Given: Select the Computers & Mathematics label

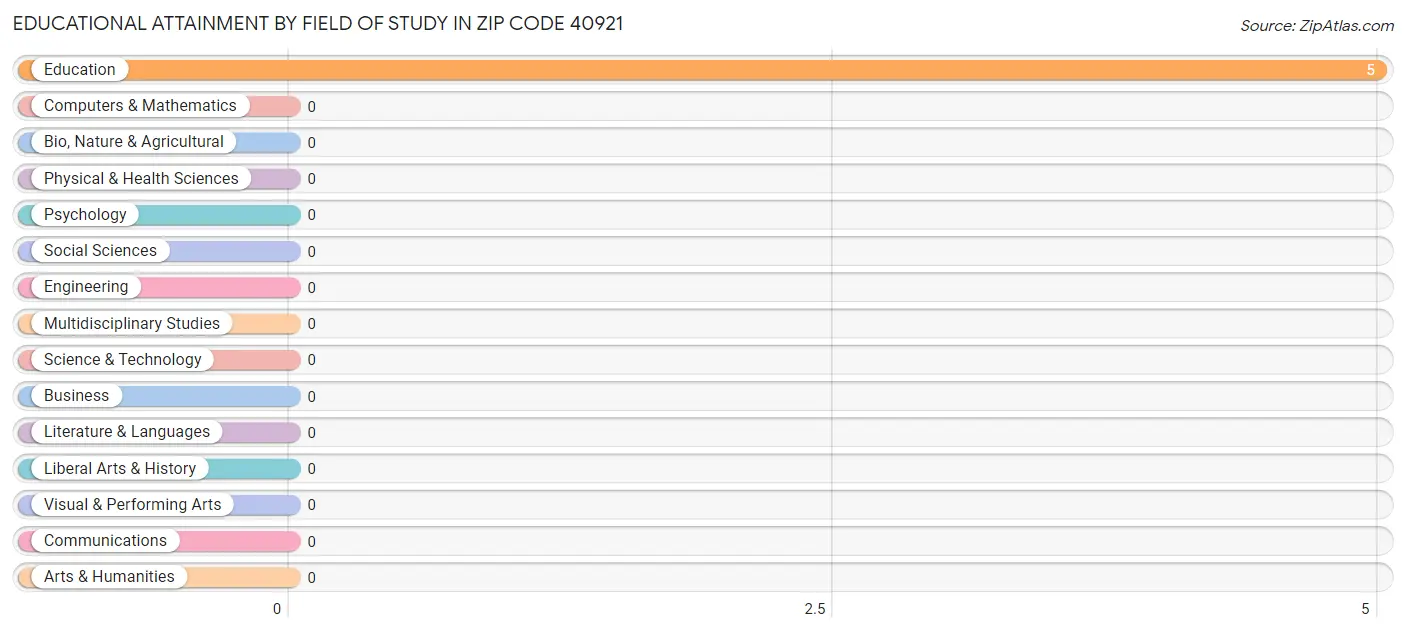Looking at the screenshot, I should tap(140, 106).
